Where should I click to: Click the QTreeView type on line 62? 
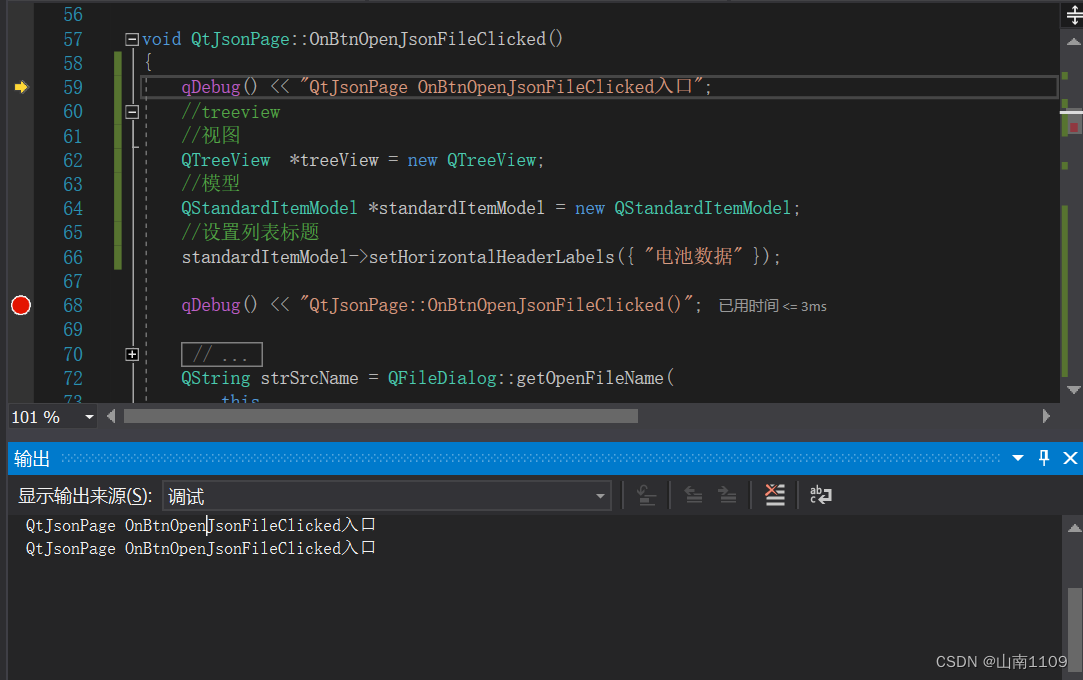pos(226,160)
